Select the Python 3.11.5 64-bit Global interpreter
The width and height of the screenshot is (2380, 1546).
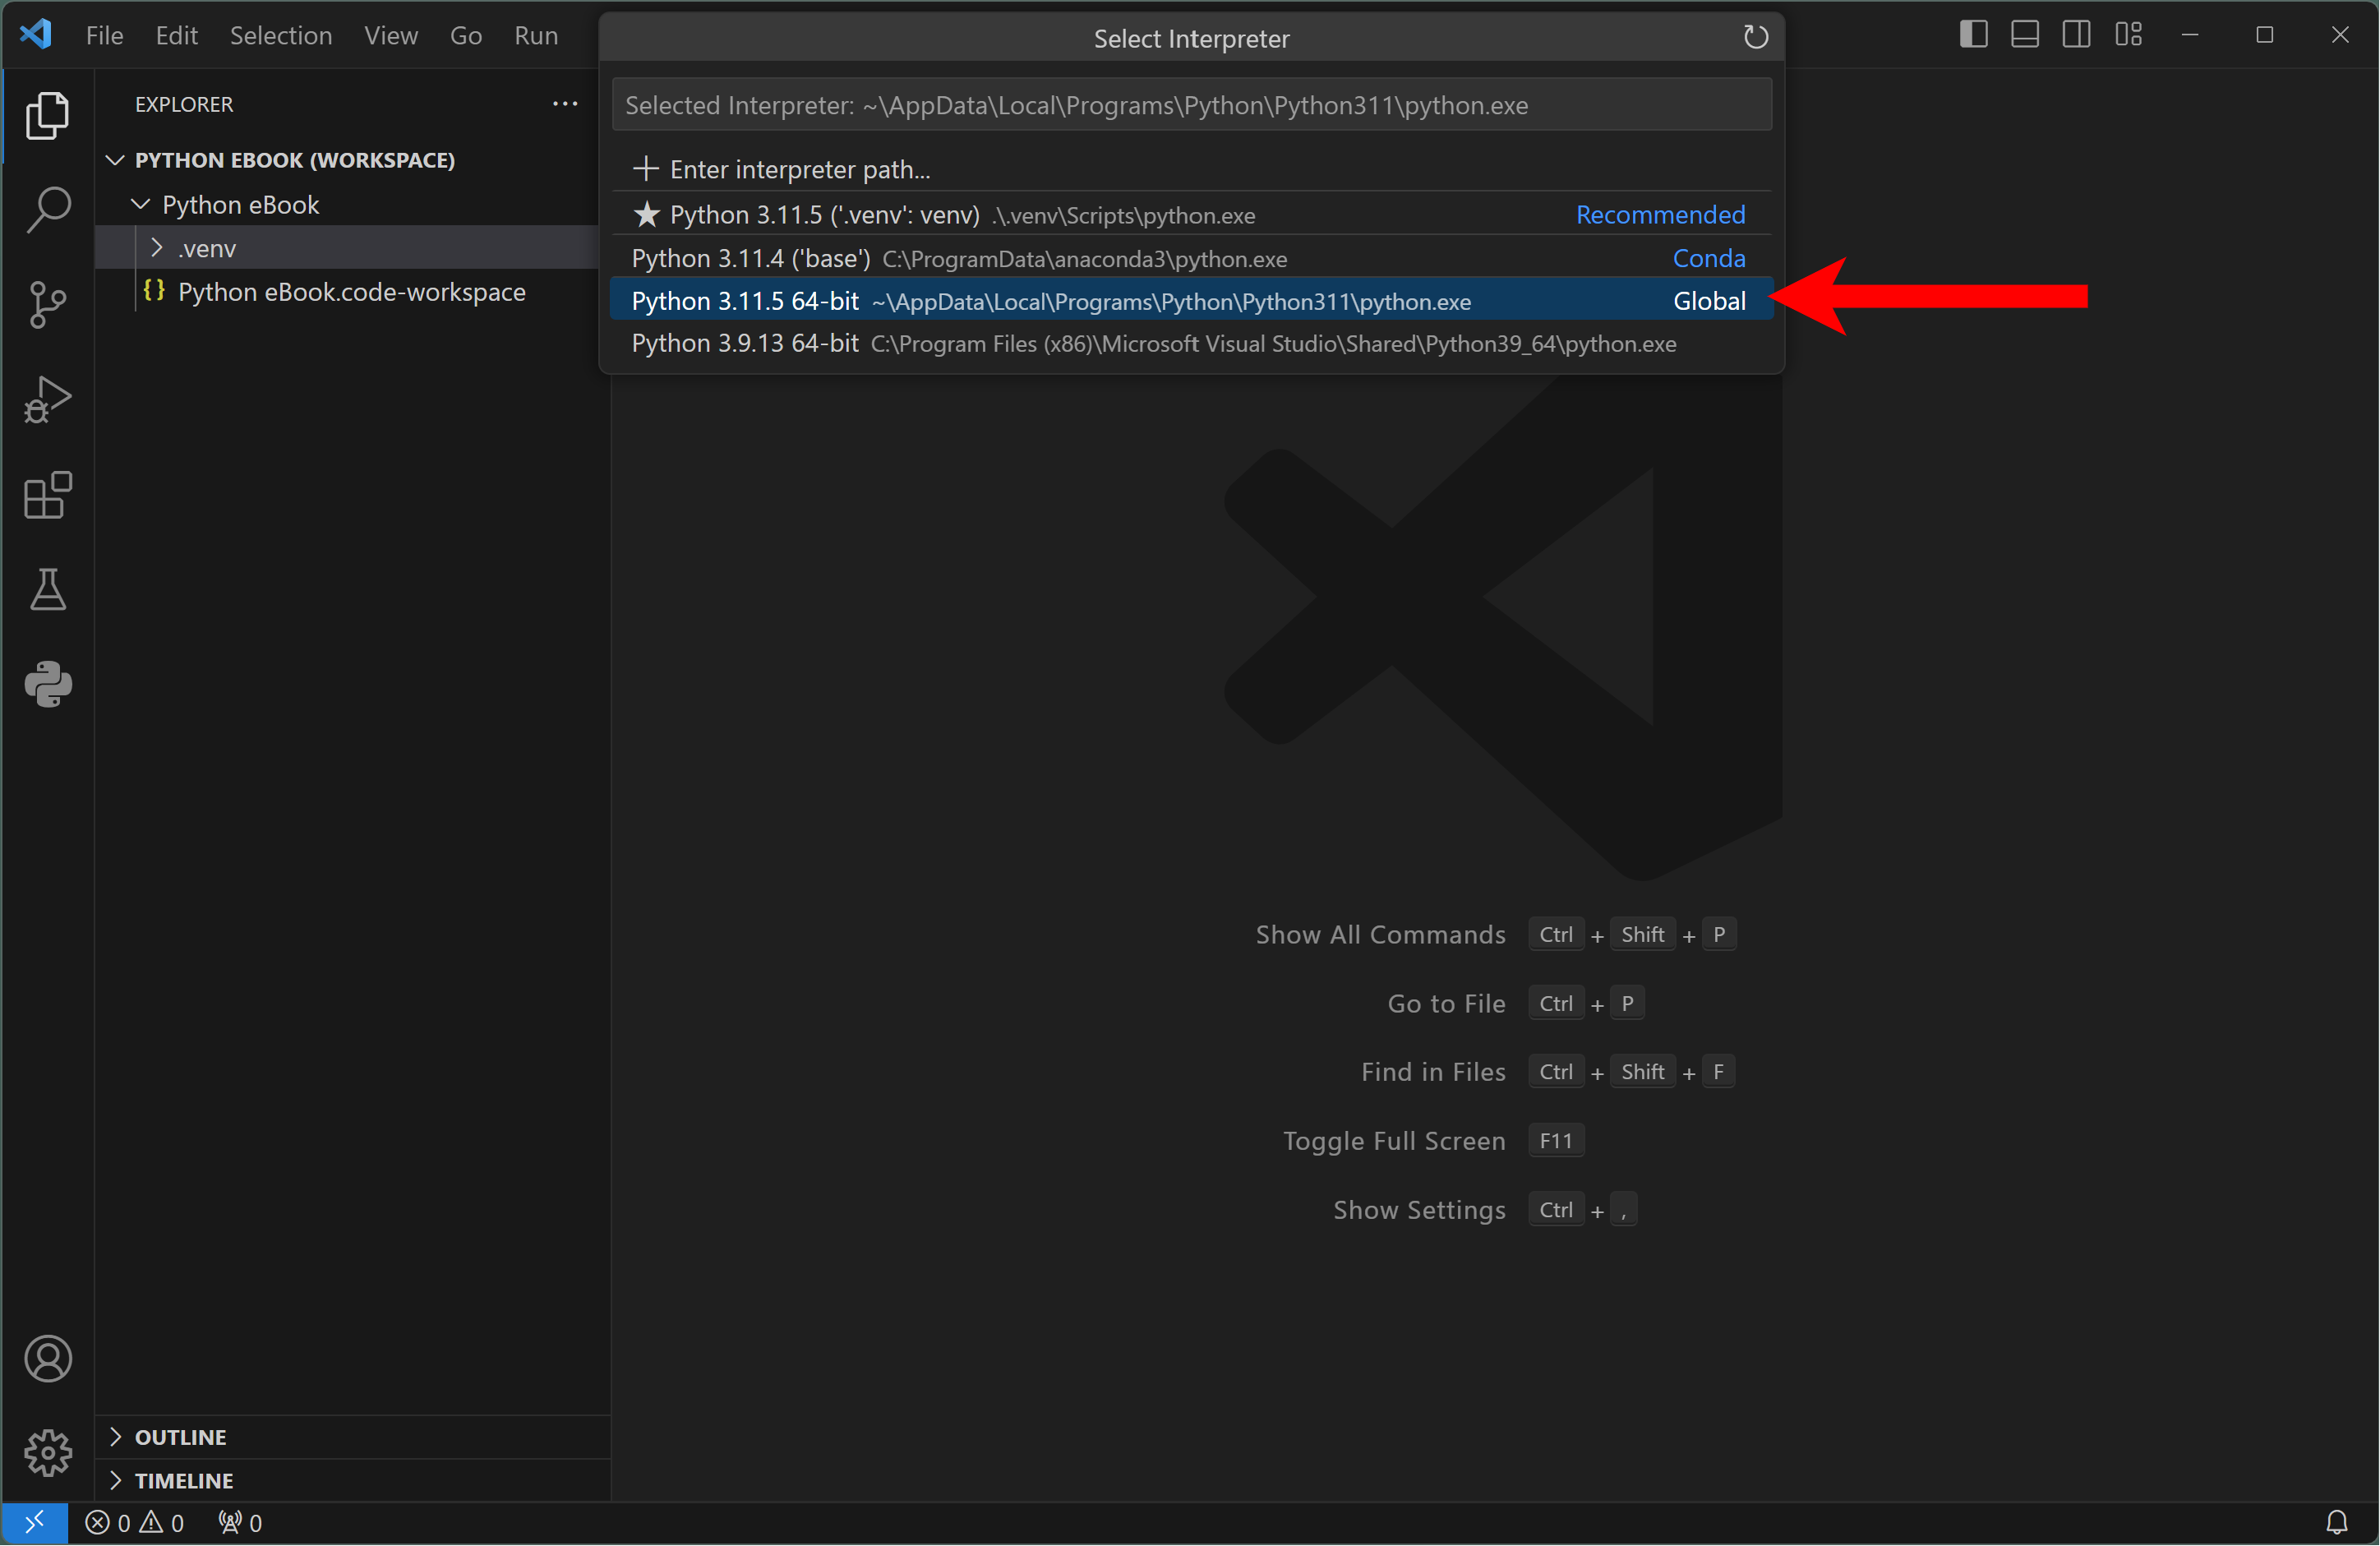point(1191,301)
